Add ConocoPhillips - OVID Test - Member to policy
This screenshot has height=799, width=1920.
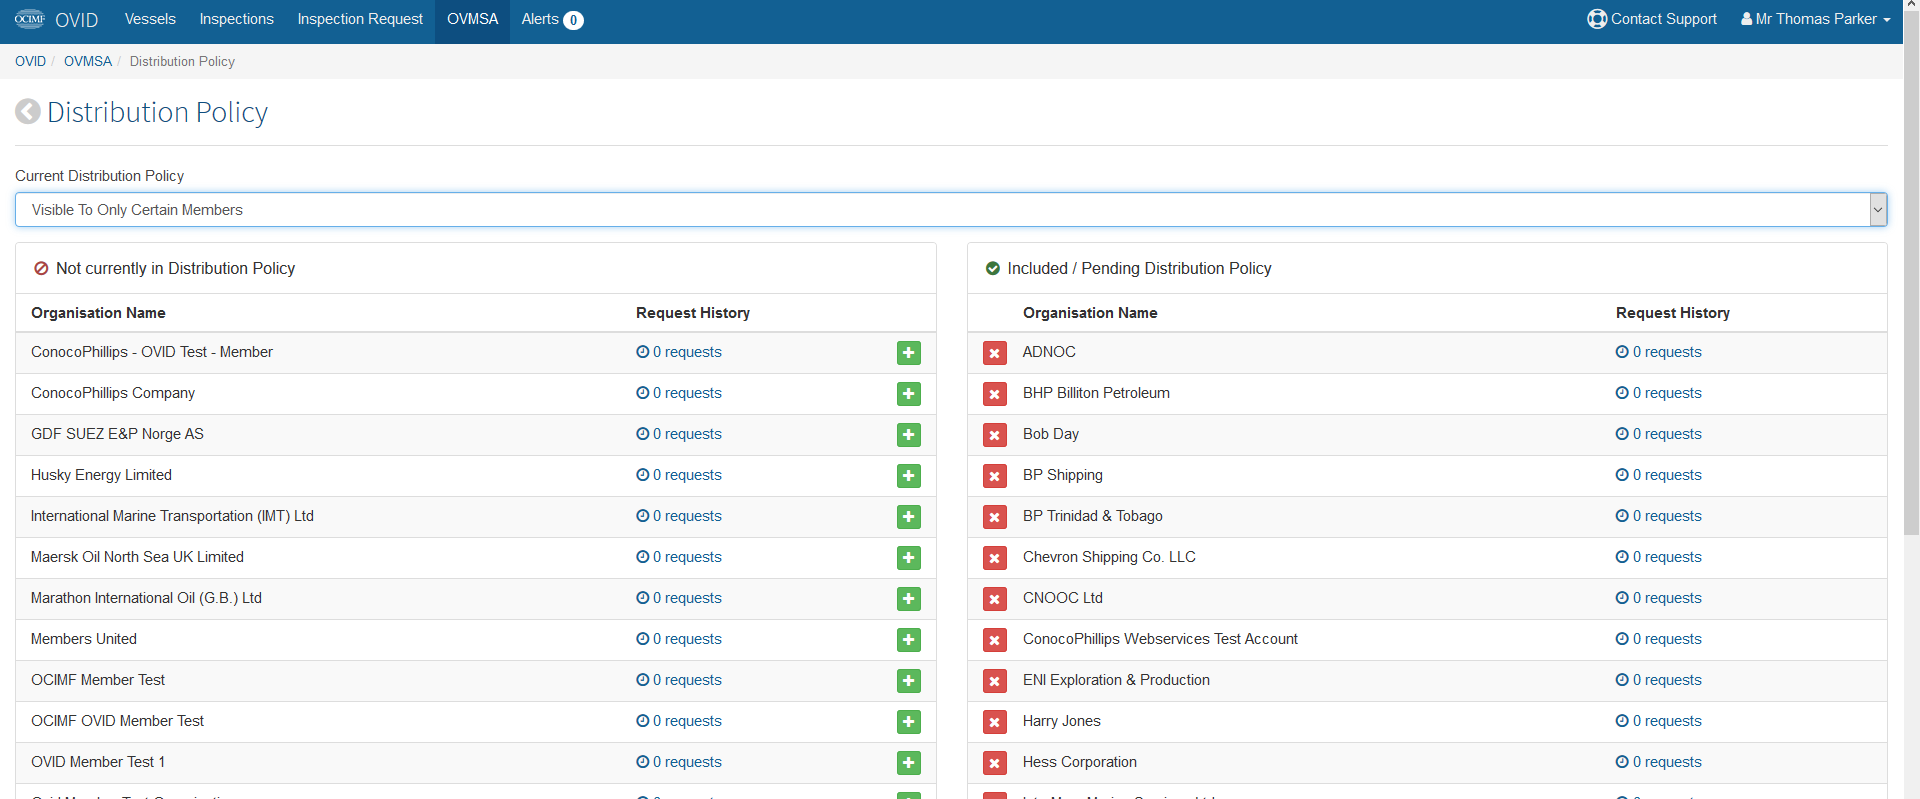coord(908,353)
